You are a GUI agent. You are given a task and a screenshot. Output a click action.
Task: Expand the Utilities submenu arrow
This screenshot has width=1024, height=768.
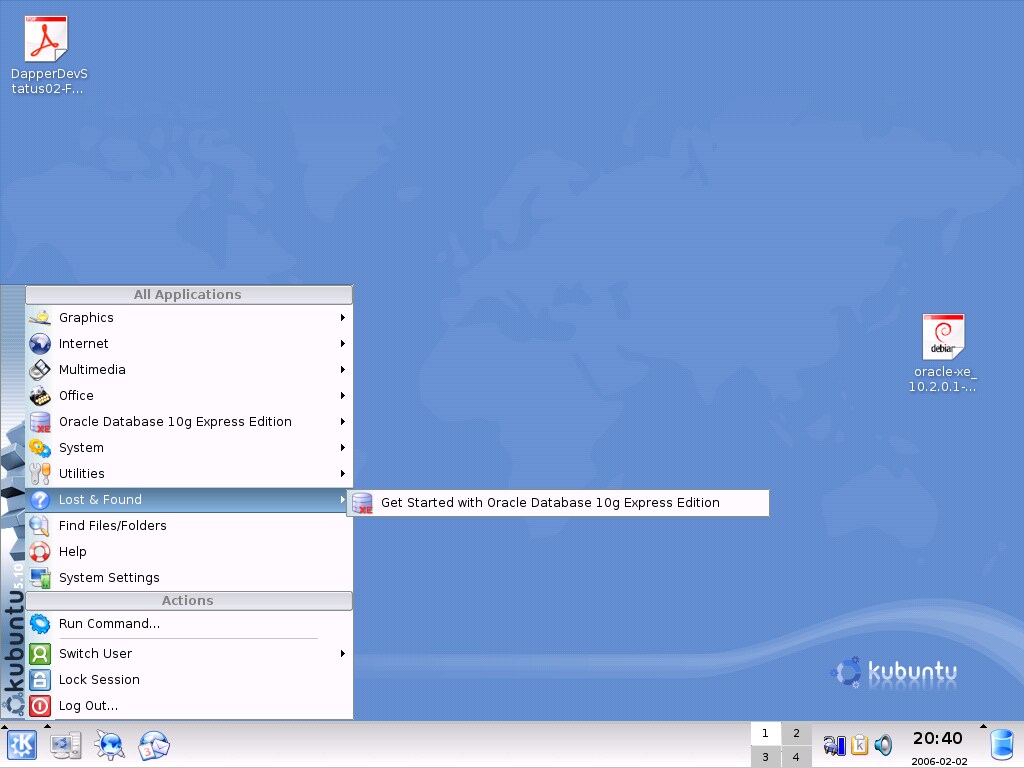pyautogui.click(x=342, y=473)
